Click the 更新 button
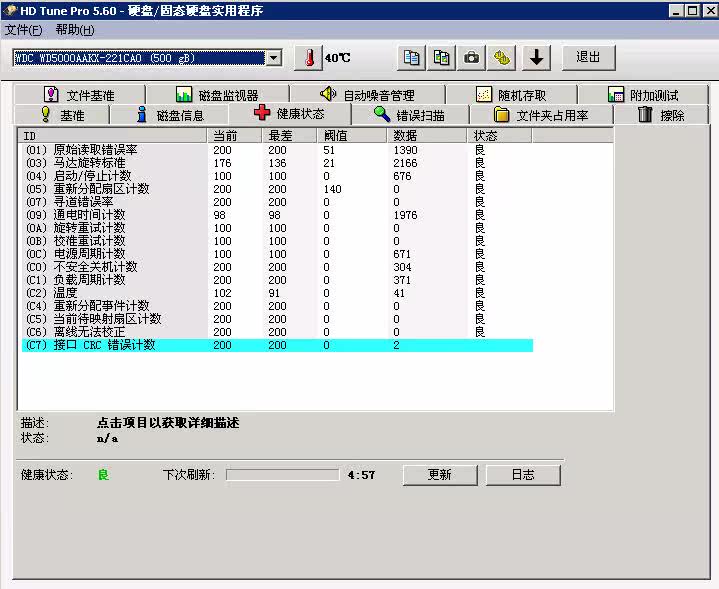719x589 pixels. (x=440, y=475)
